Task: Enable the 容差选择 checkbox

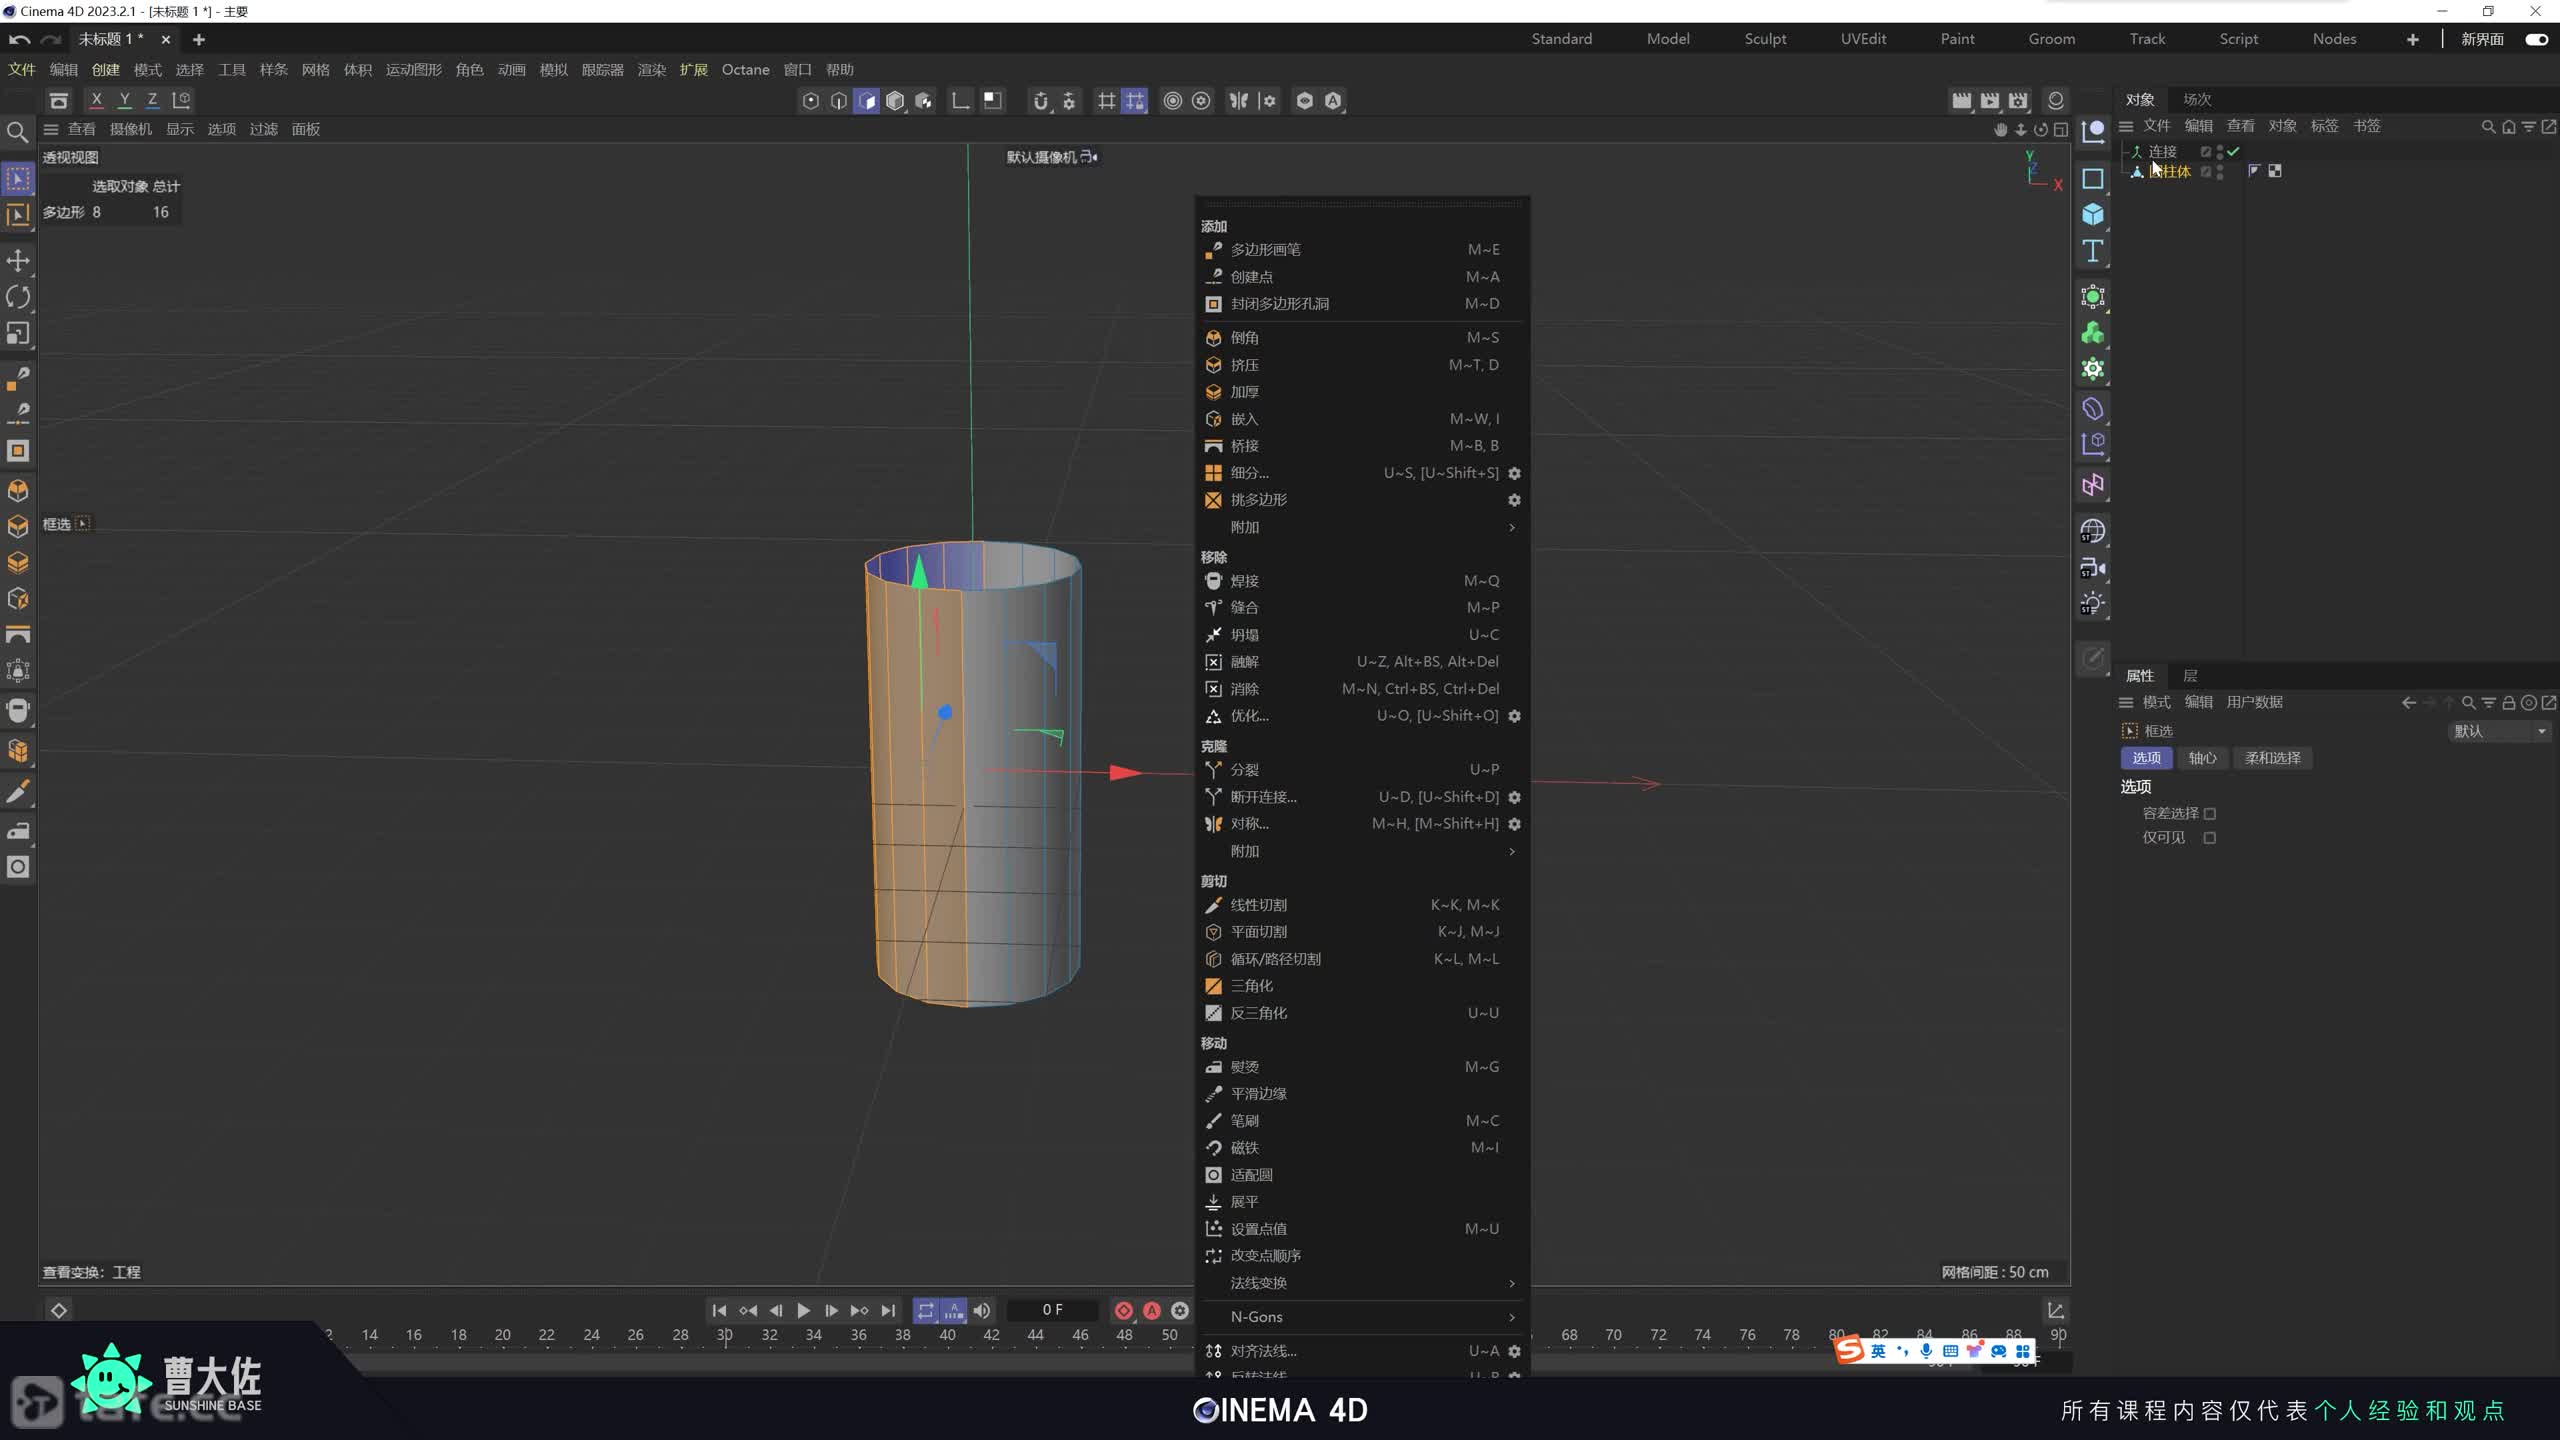Action: click(x=2209, y=814)
